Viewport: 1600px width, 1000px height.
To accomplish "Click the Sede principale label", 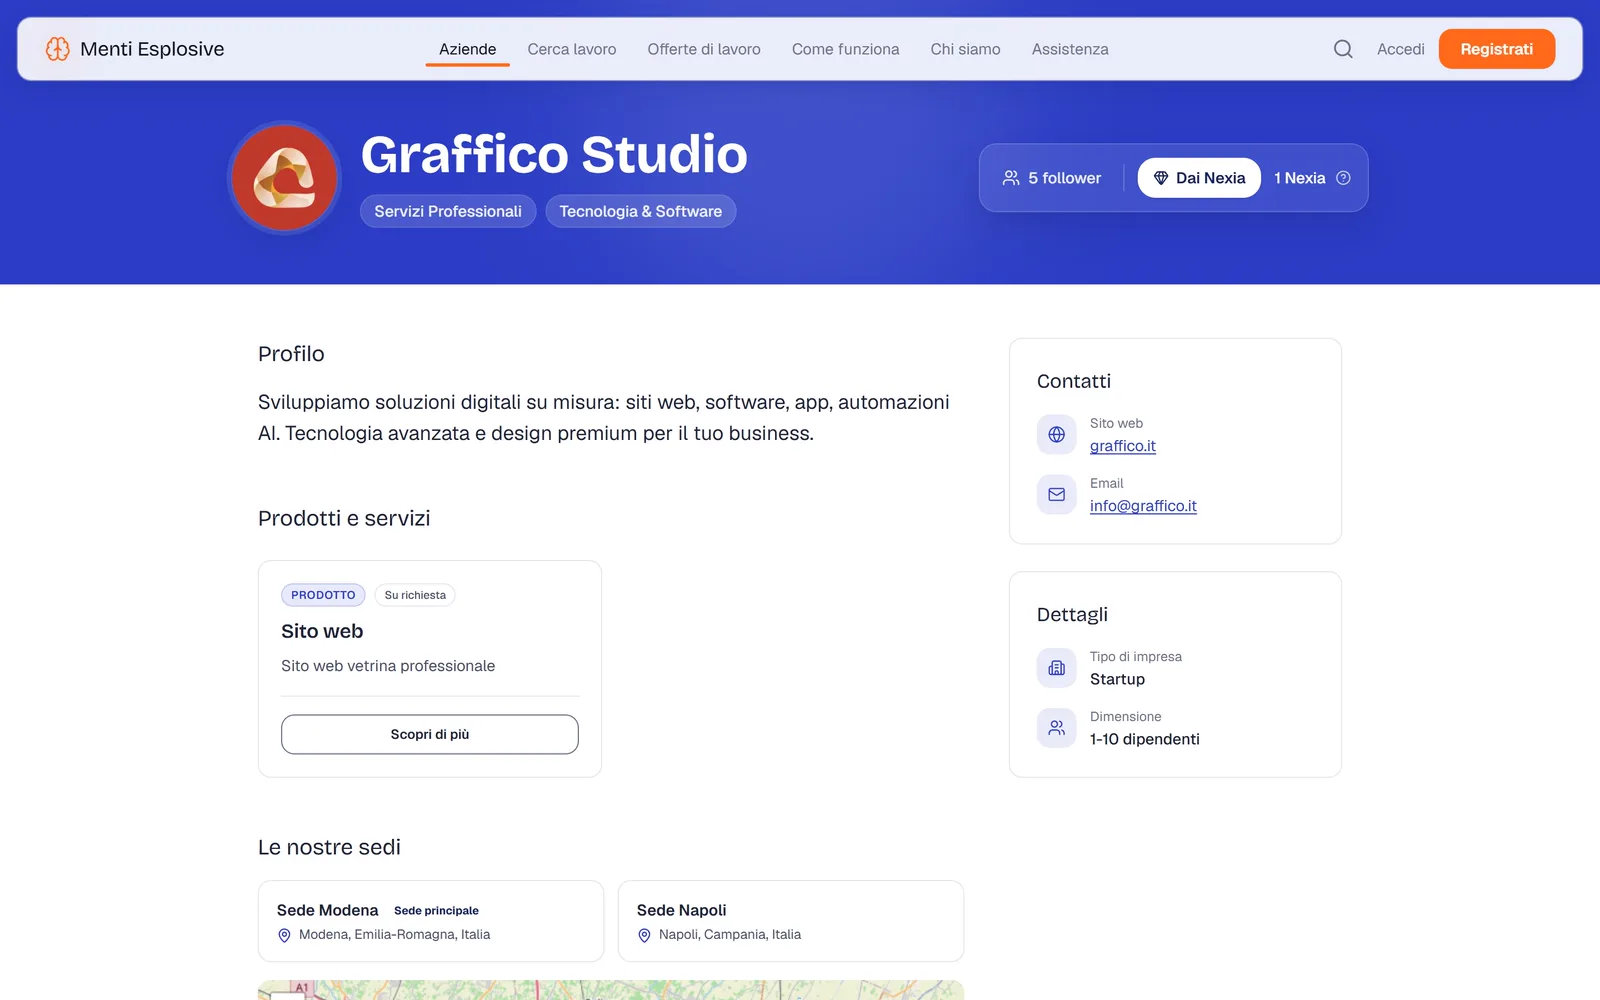I will click(436, 911).
